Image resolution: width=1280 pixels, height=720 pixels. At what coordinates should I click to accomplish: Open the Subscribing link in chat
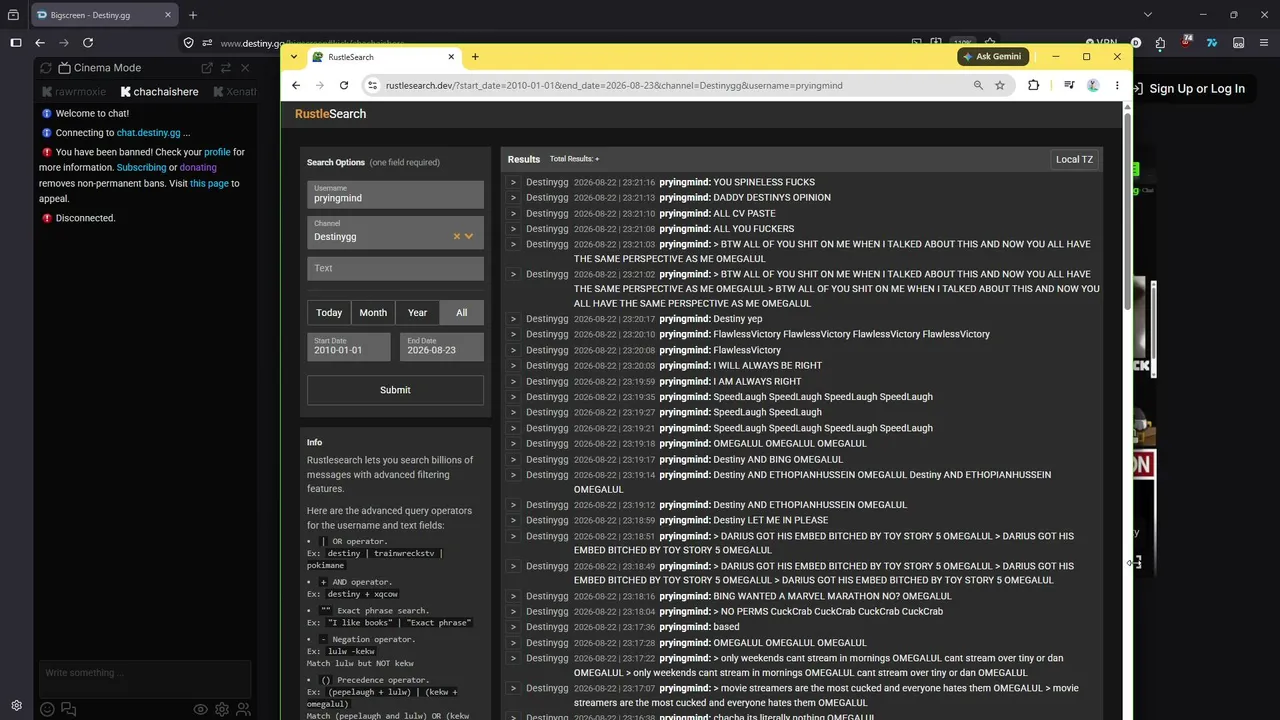pyautogui.click(x=141, y=168)
